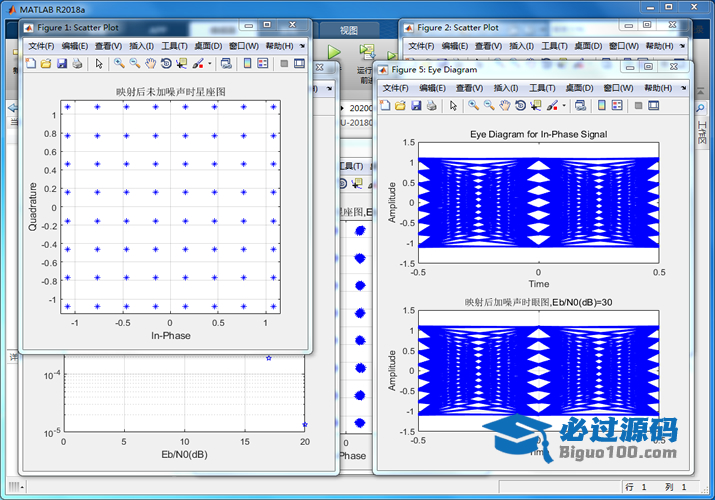Toggle Edit Plot arrow in Figure 1
715x500 pixels.
[98, 63]
